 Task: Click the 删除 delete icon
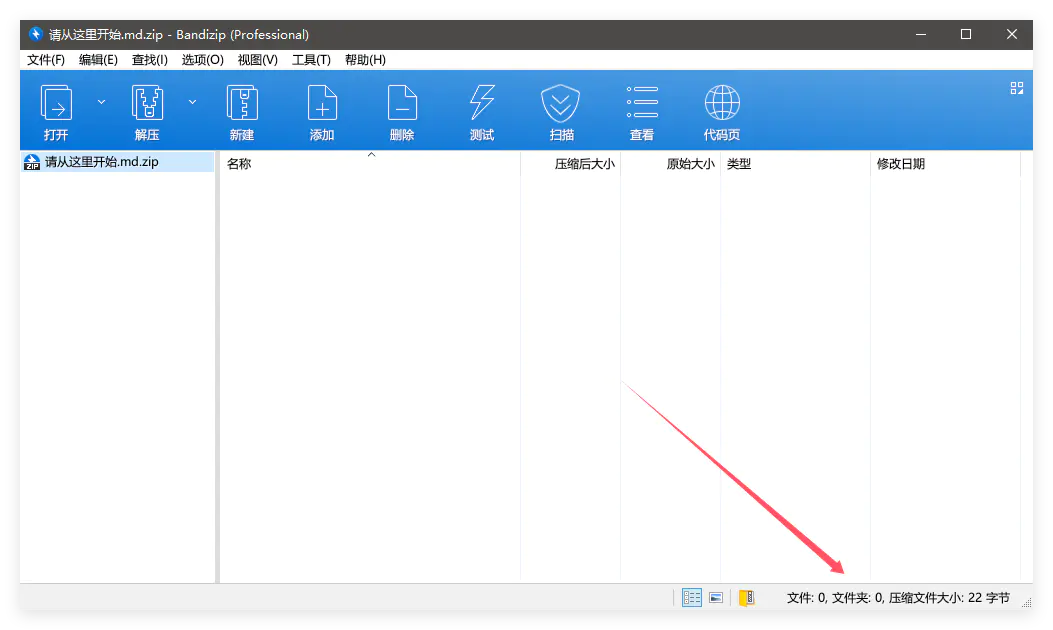[401, 110]
